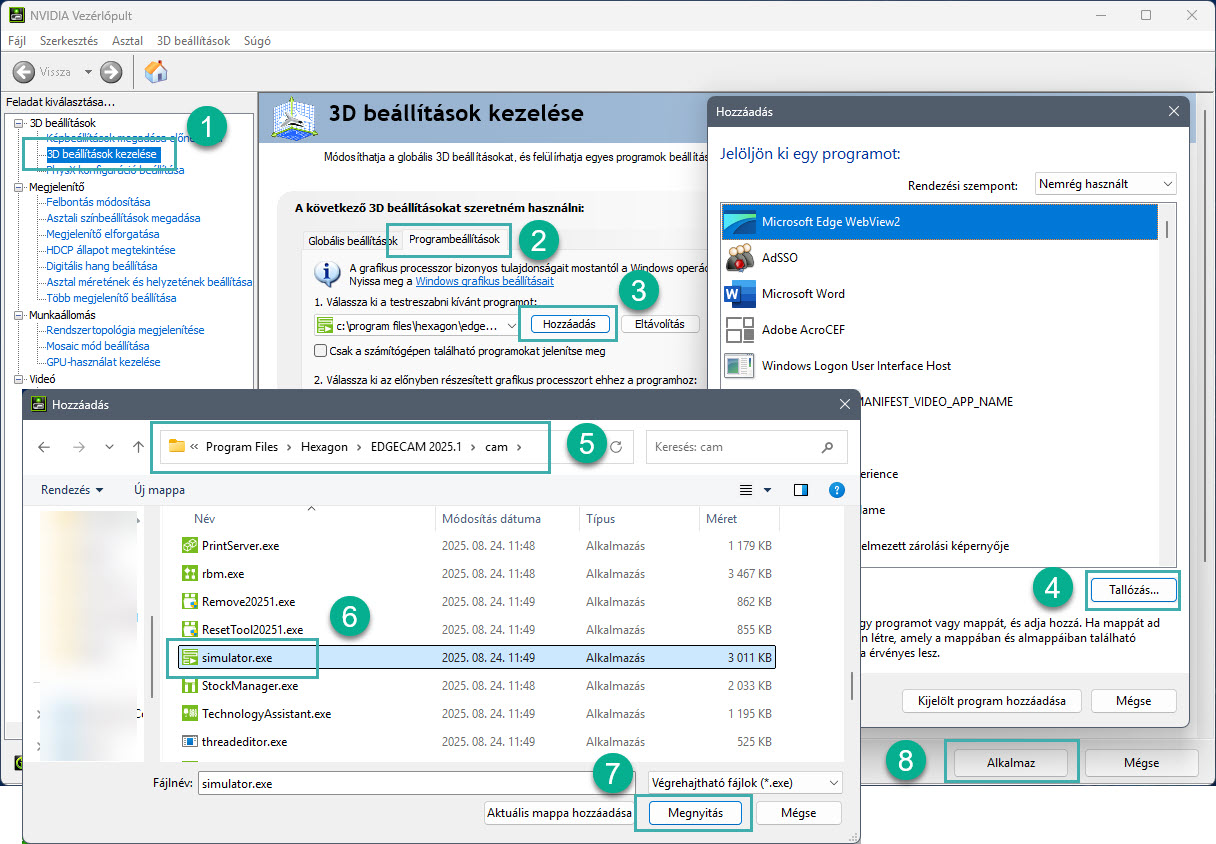
Task: Toggle the preview pane icon
Action: click(x=800, y=490)
